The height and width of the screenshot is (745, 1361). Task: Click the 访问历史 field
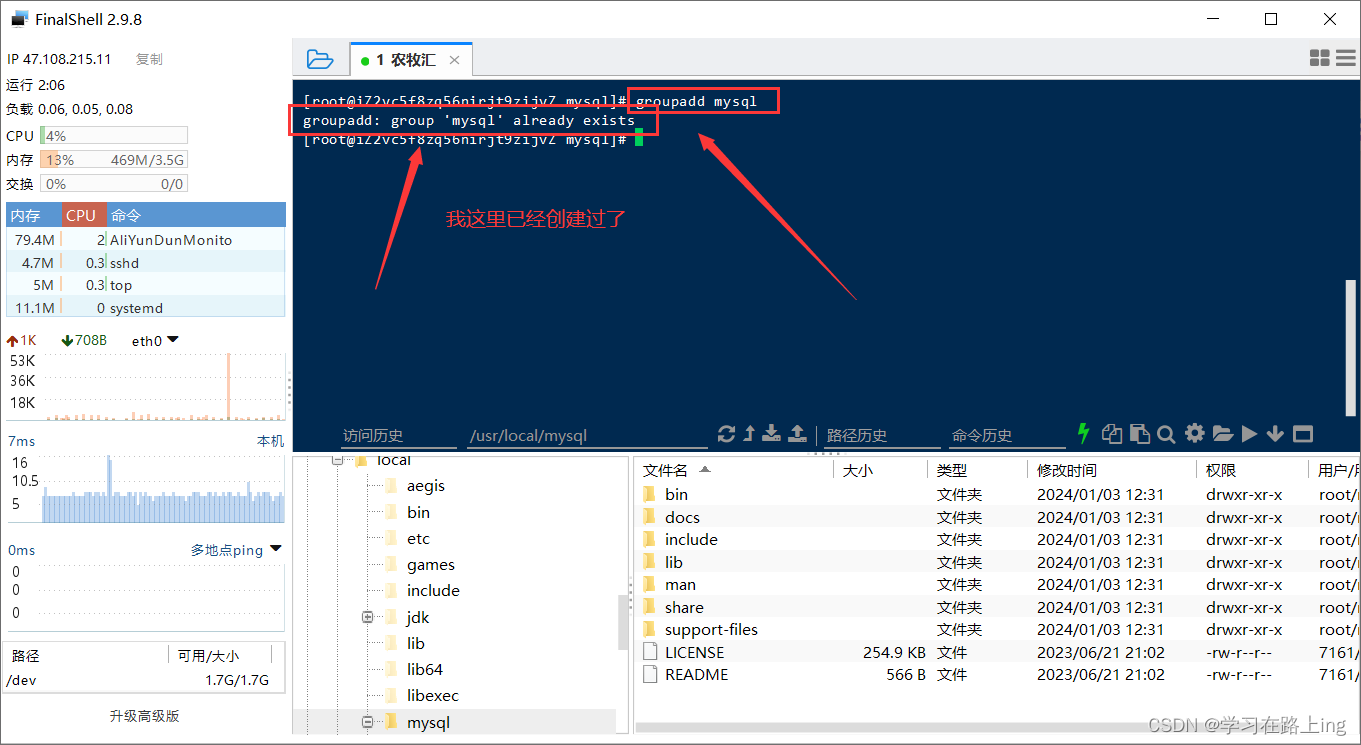397,435
